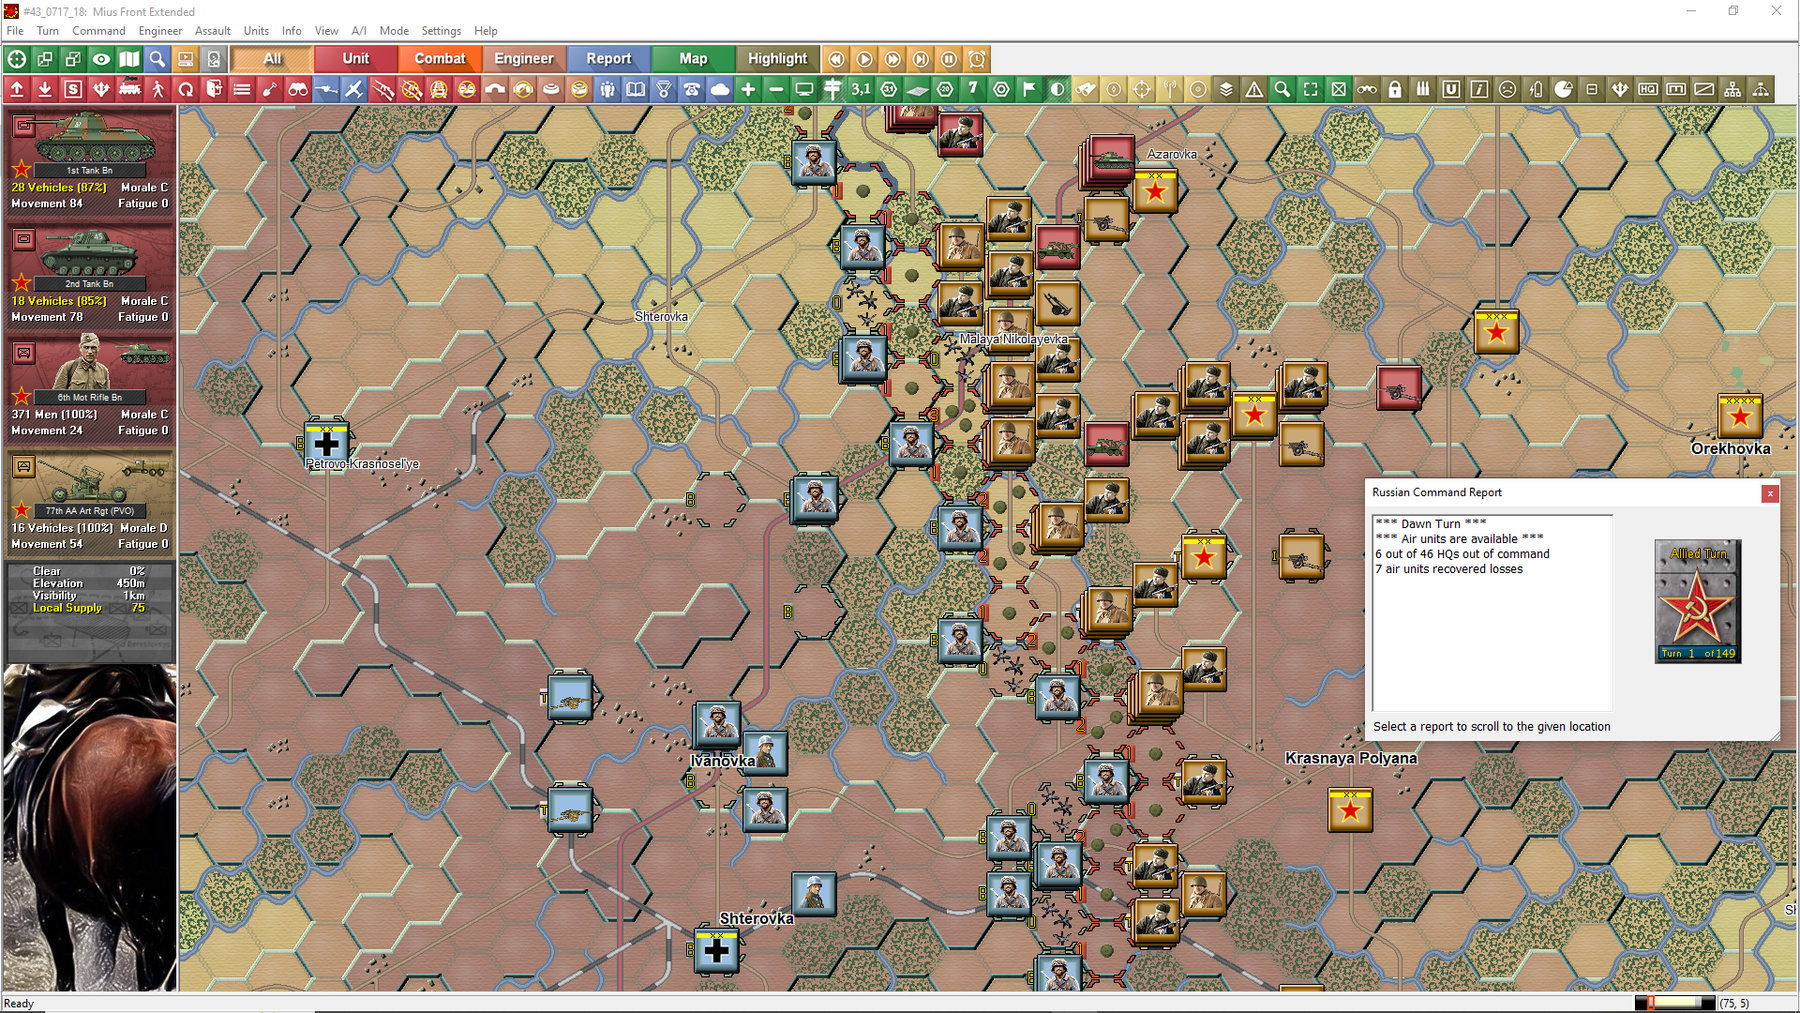Viewport: 1800px width, 1013px height.
Task: Click the HQ icon in olive toolbar
Action: [x=1647, y=90]
